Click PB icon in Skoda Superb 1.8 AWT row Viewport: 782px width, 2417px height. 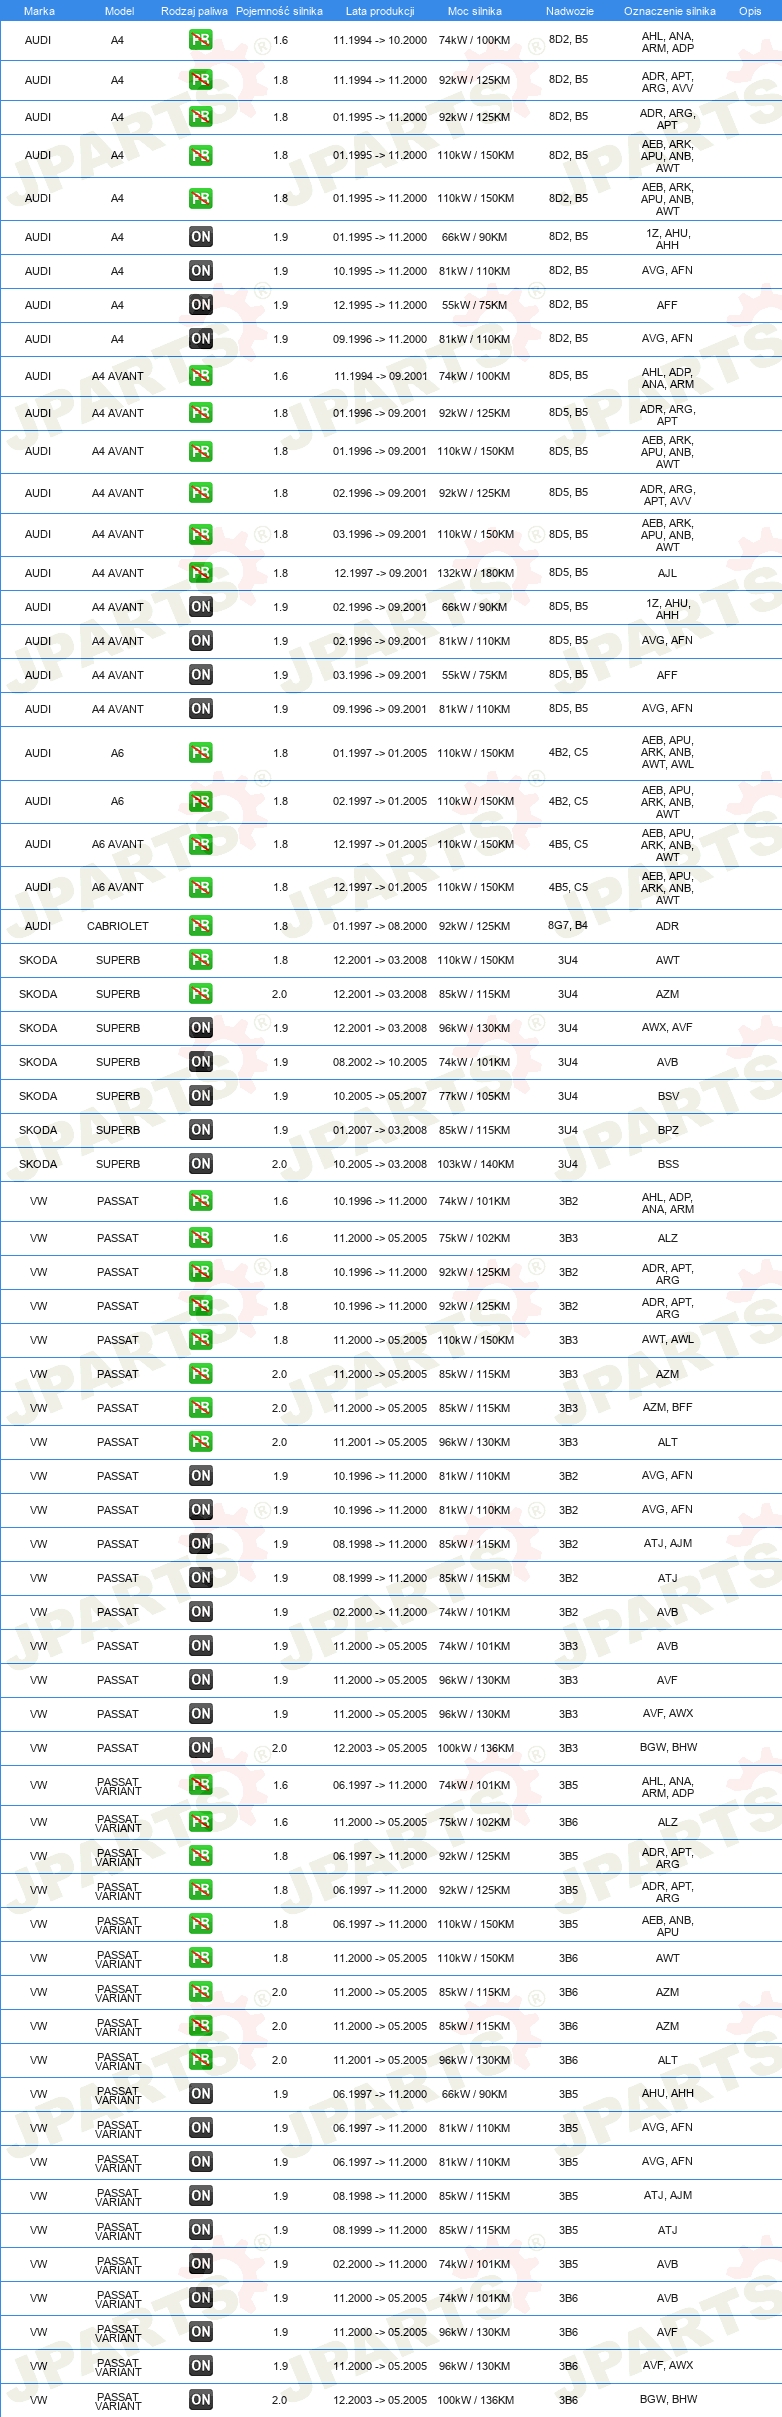click(x=201, y=960)
